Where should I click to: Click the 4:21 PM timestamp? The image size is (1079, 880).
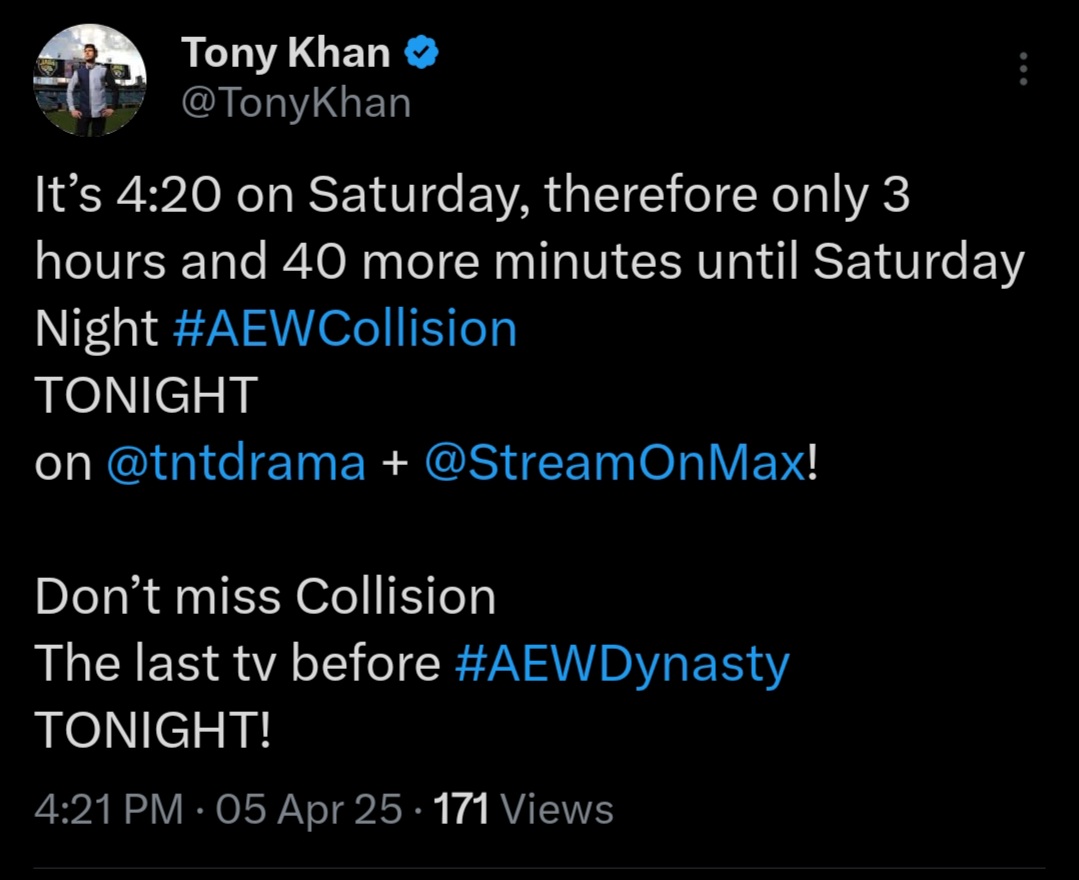tap(108, 809)
